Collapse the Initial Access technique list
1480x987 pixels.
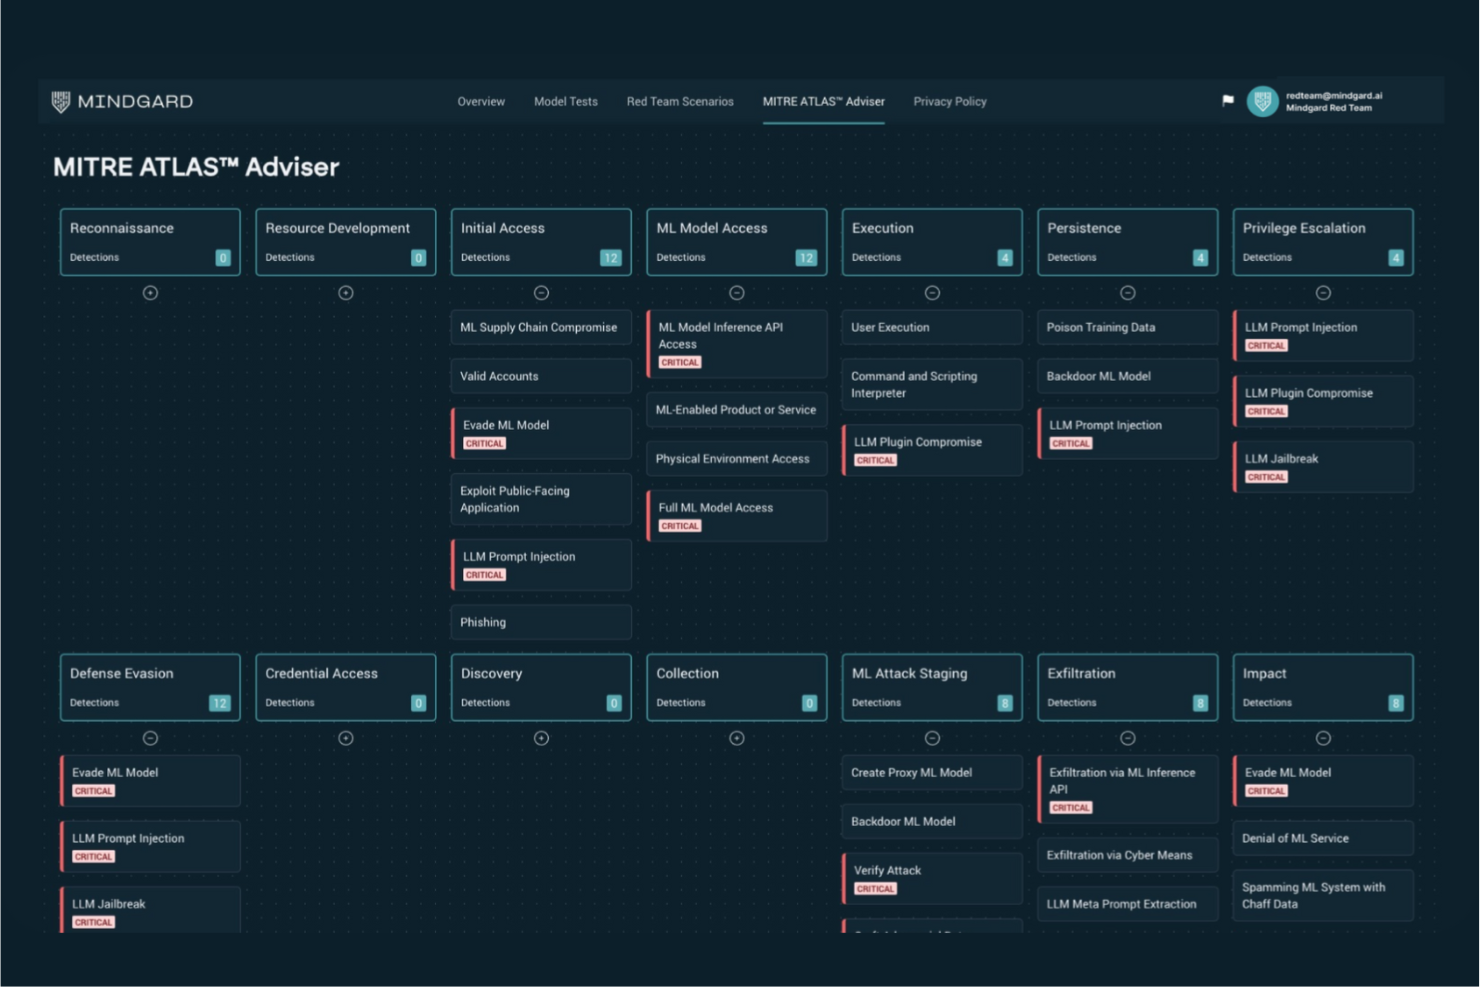(x=541, y=293)
